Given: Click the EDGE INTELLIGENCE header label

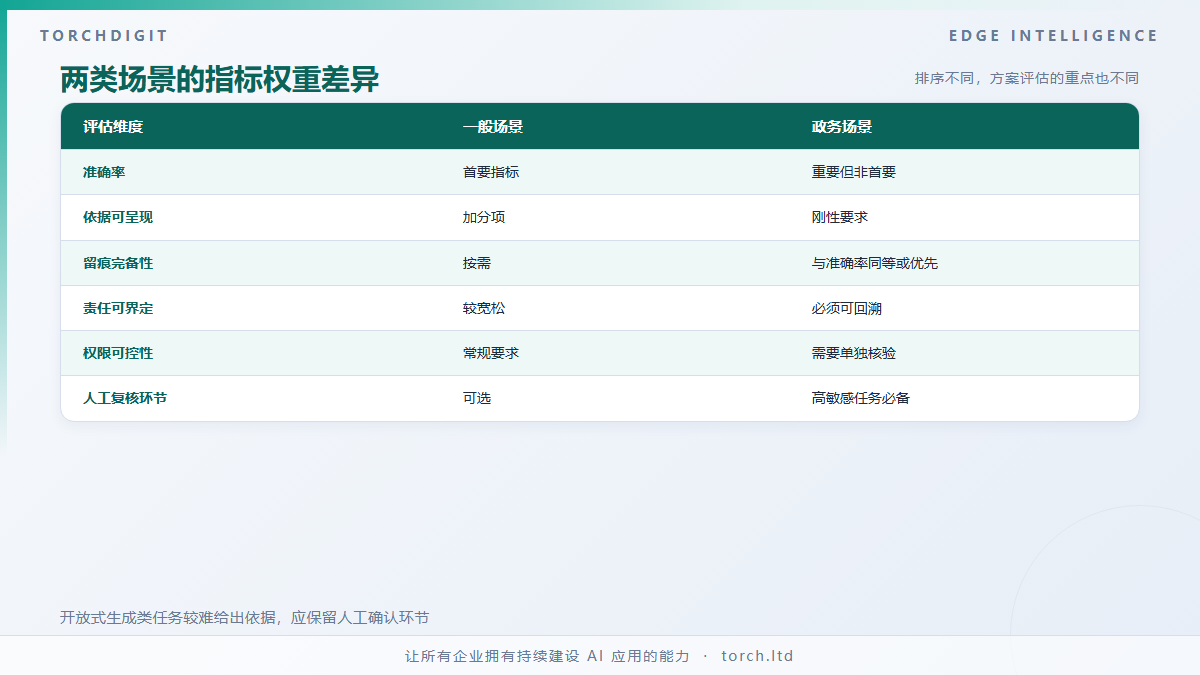Looking at the screenshot, I should [x=1053, y=36].
